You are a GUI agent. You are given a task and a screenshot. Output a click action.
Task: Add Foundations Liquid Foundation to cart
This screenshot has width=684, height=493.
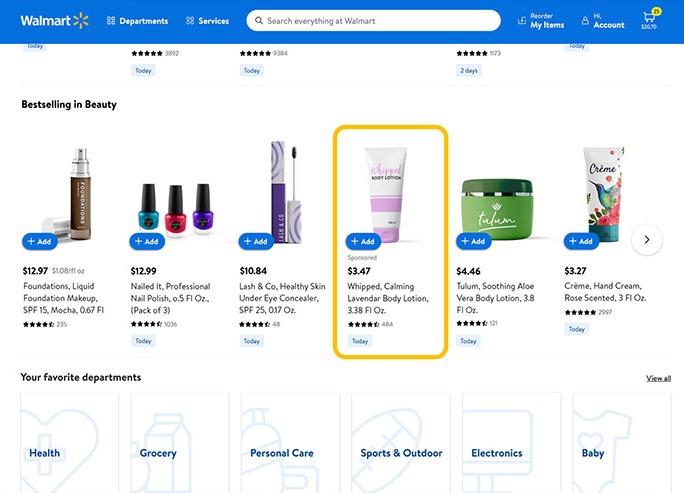point(40,241)
